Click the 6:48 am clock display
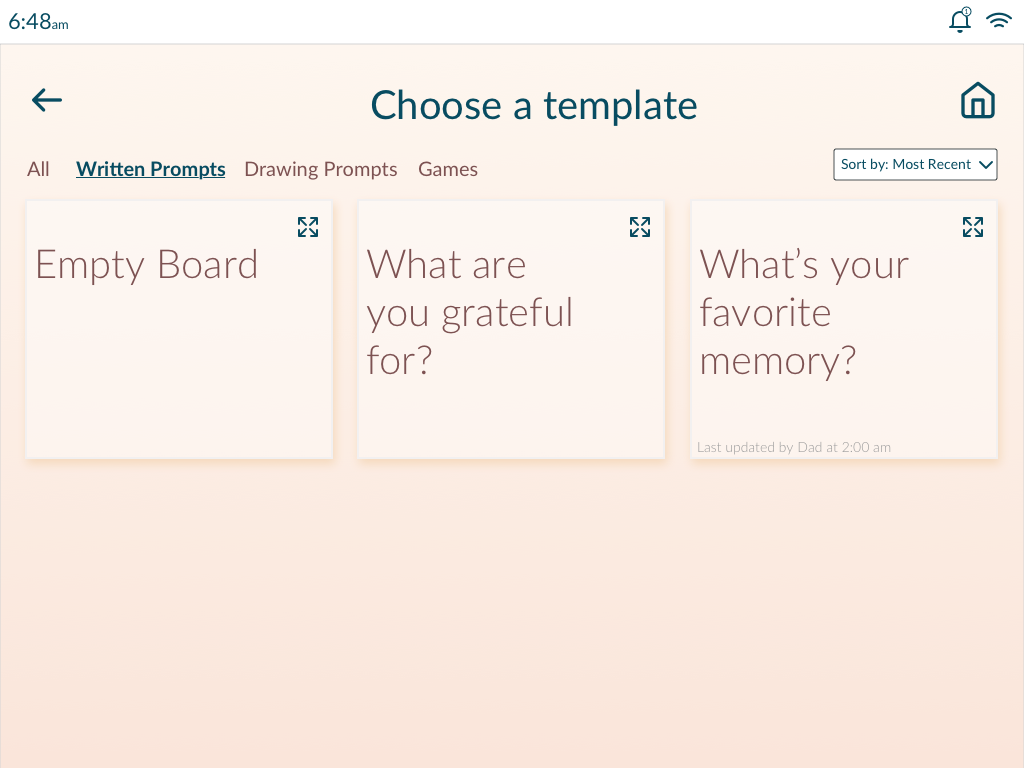Viewport: 1024px width, 768px height. [x=39, y=22]
